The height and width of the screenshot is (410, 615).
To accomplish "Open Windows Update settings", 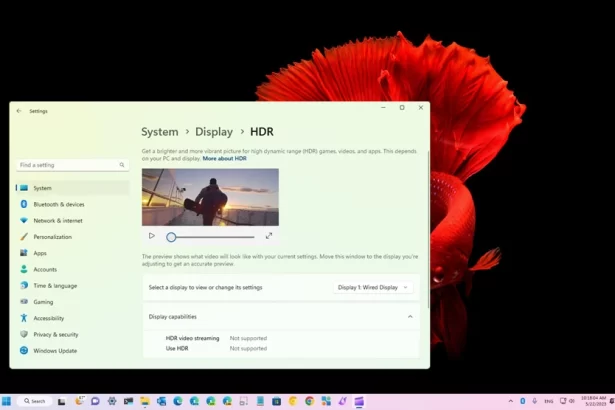I will pyautogui.click(x=54, y=350).
